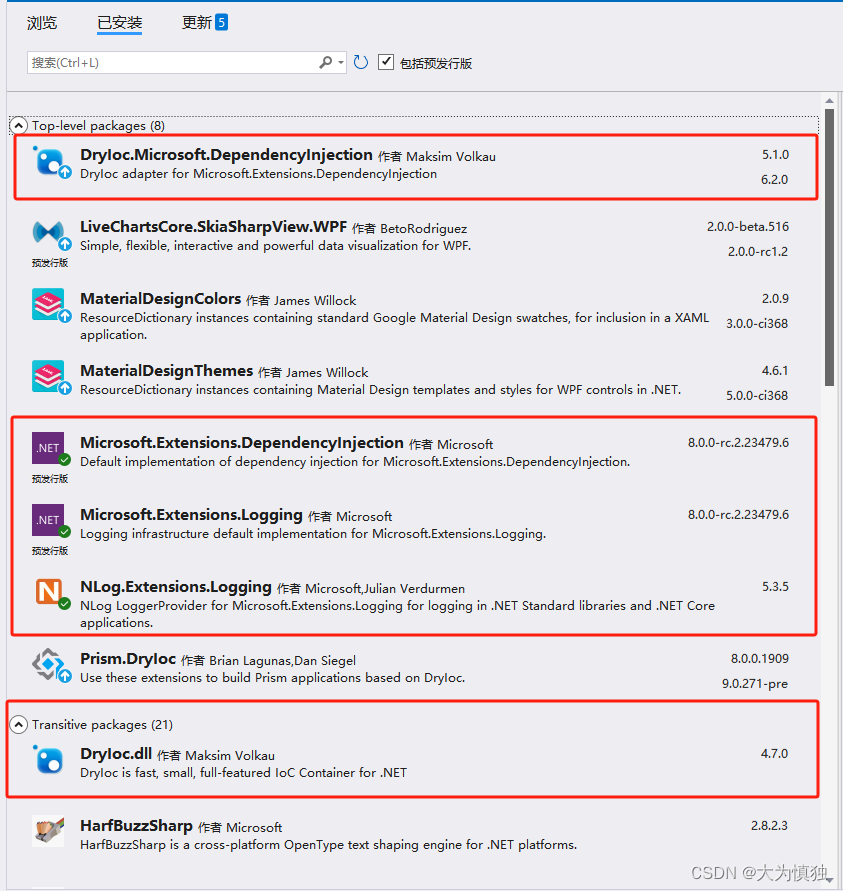Click the Microsoft.Extensions.DependencyInjection .NET icon
This screenshot has height=891, width=843.
point(48,449)
